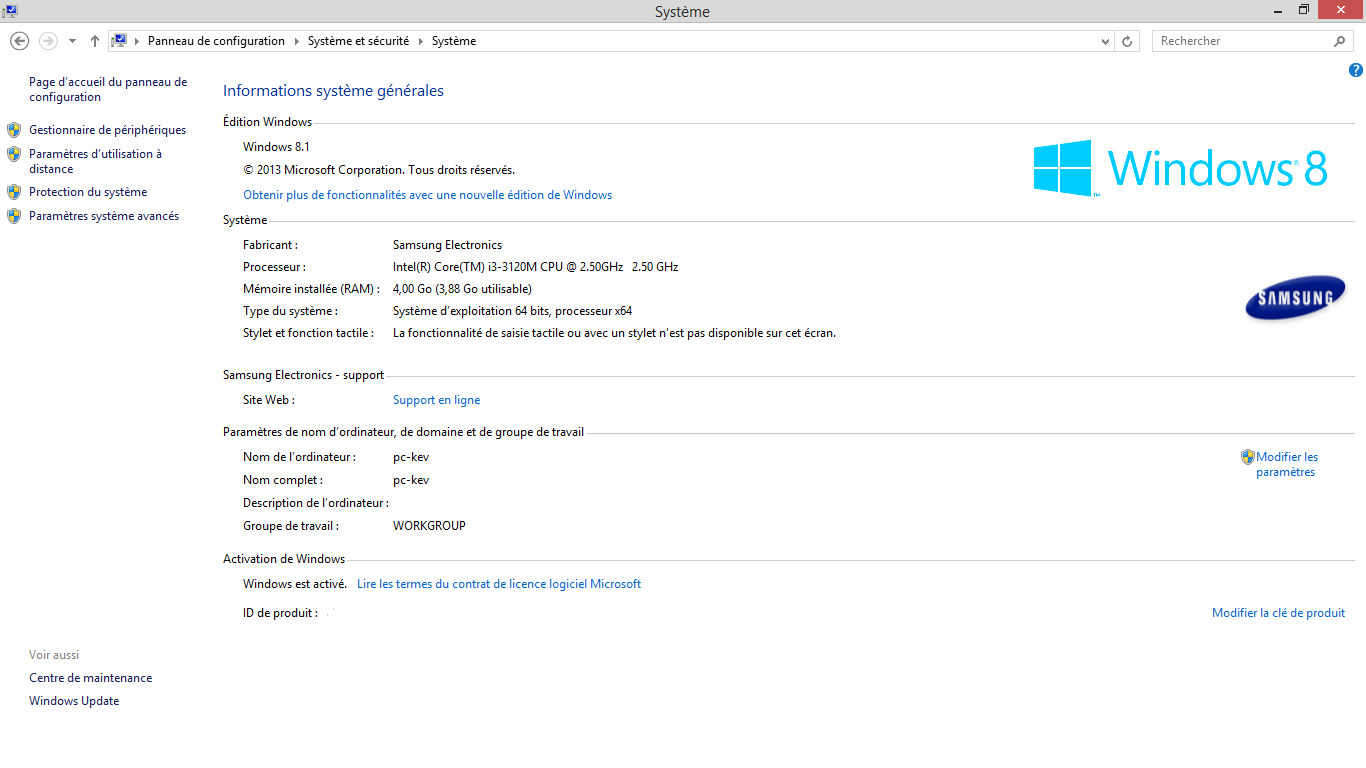Open Page d'accueil du panneau de configuration
Viewport: 1366px width, 768px height.
click(108, 90)
